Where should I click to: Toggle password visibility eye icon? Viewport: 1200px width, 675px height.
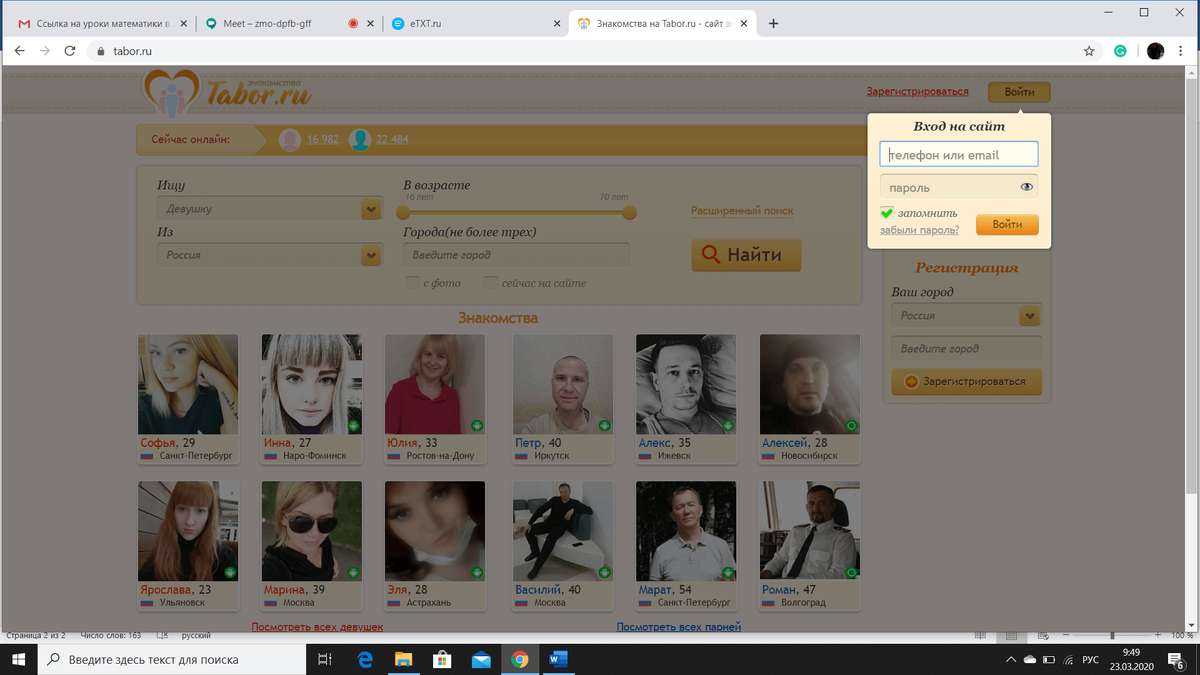(x=1026, y=187)
